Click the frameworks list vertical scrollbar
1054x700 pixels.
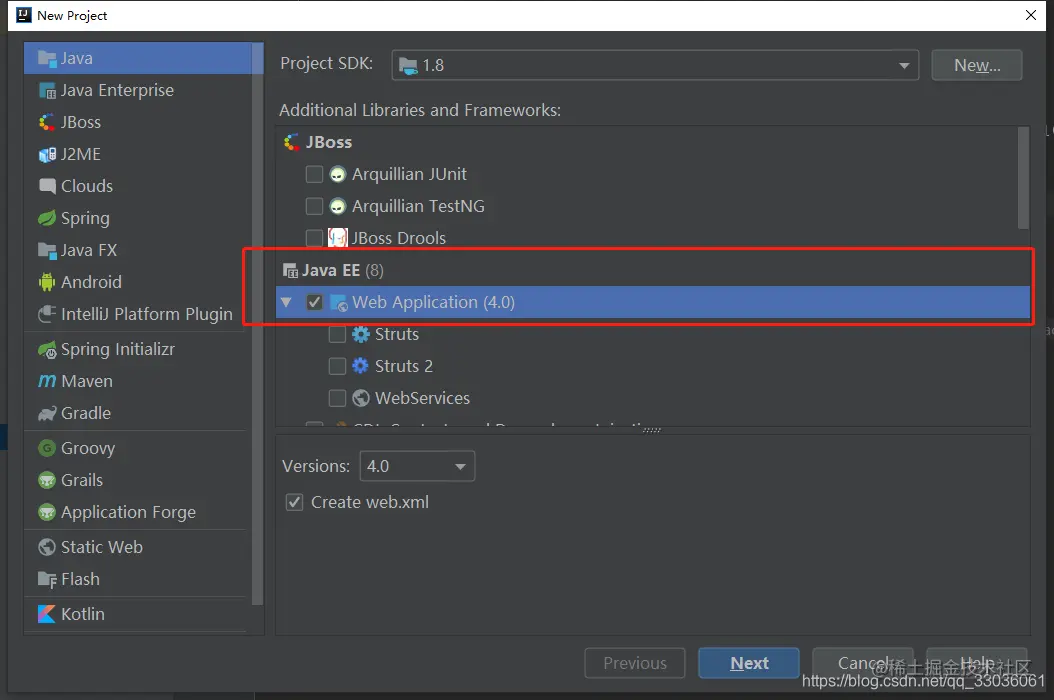click(1023, 178)
